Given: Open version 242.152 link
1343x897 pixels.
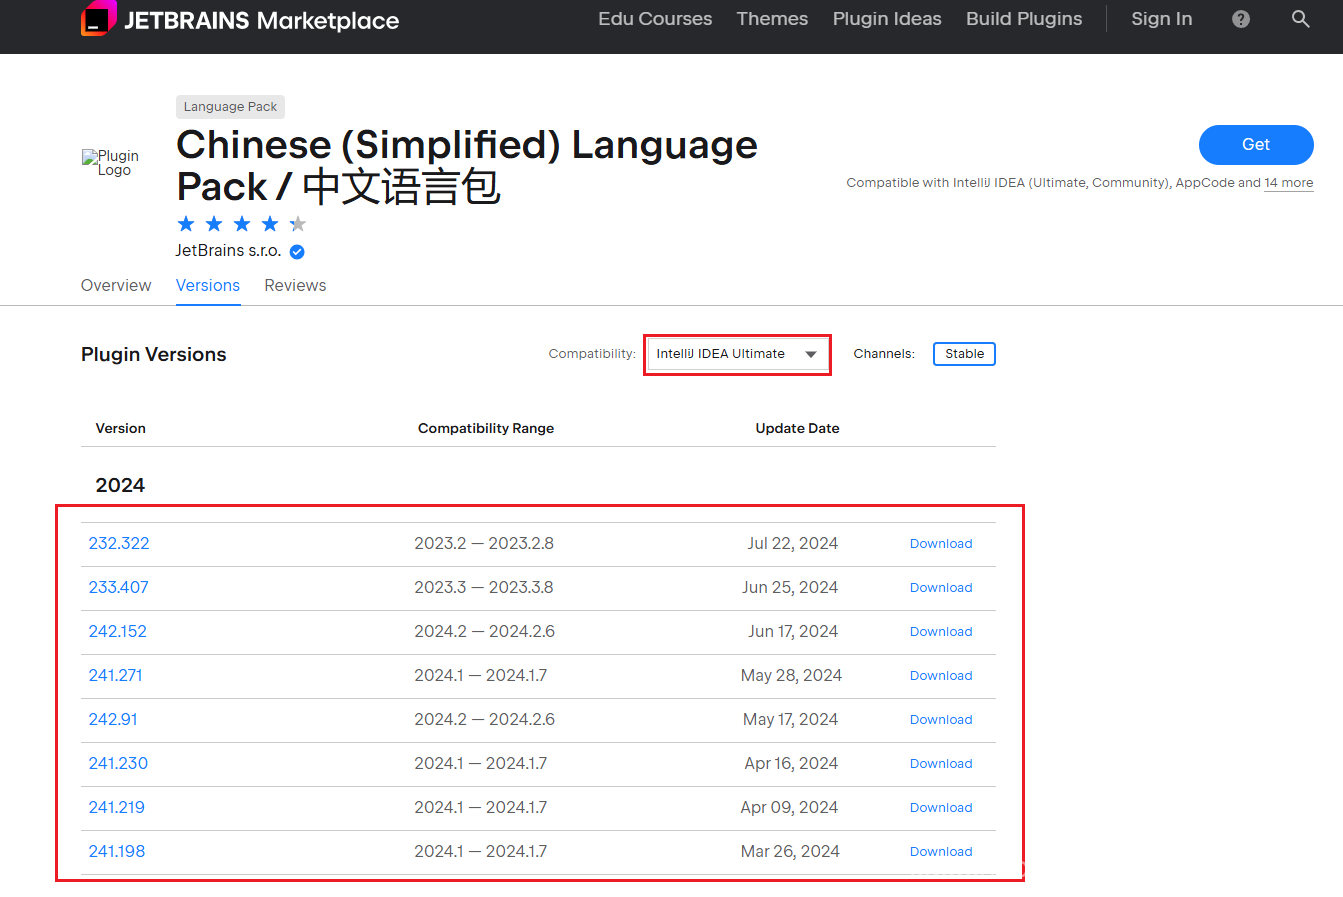Looking at the screenshot, I should pyautogui.click(x=118, y=632).
